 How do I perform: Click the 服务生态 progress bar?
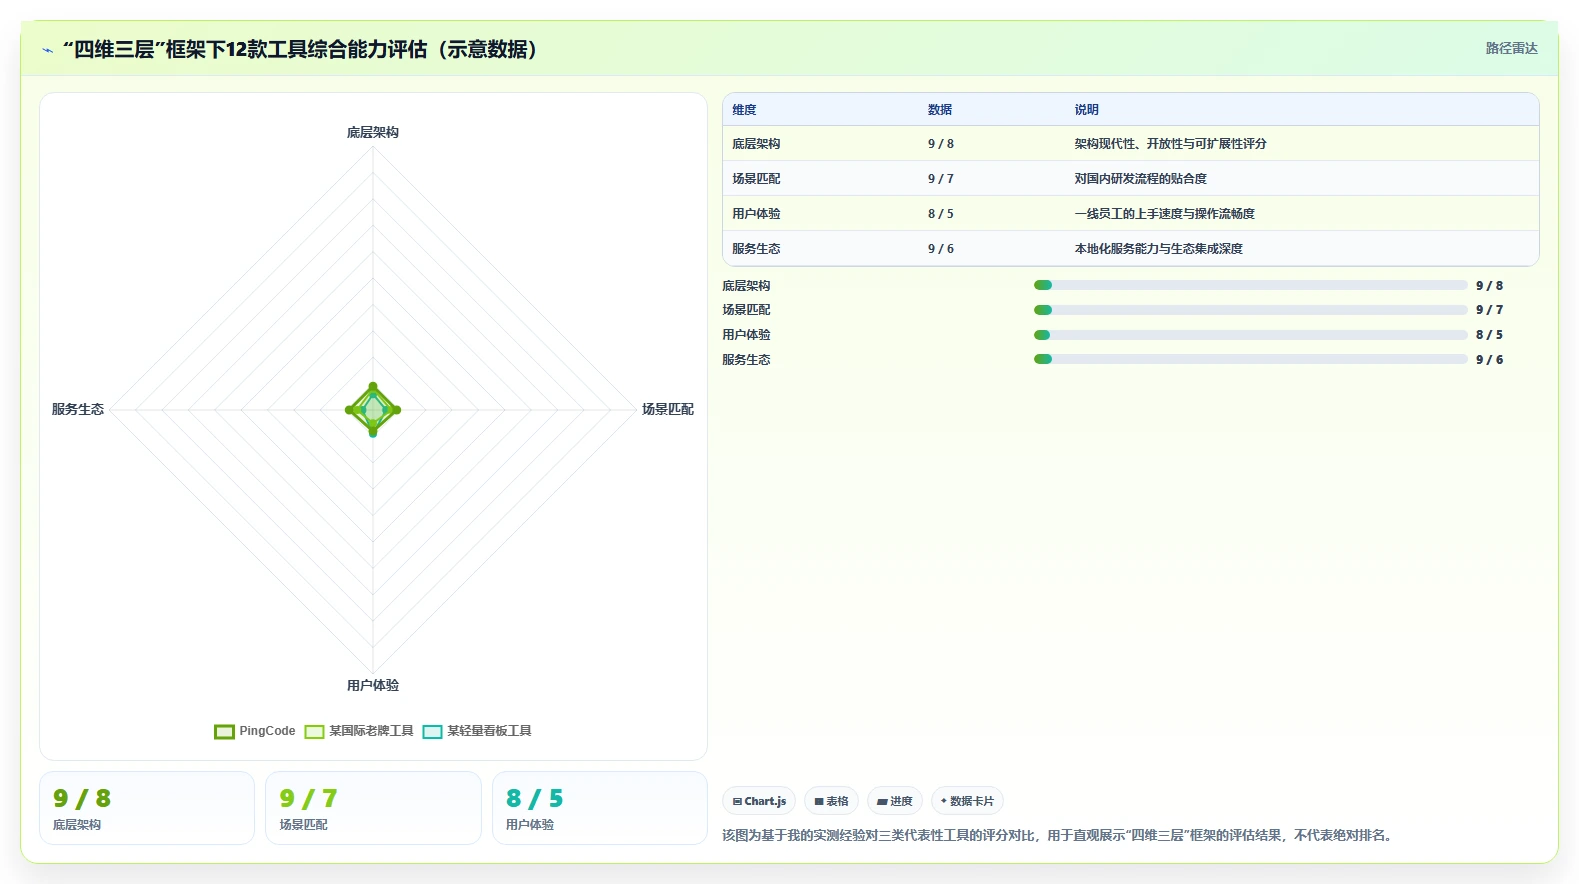click(1250, 359)
